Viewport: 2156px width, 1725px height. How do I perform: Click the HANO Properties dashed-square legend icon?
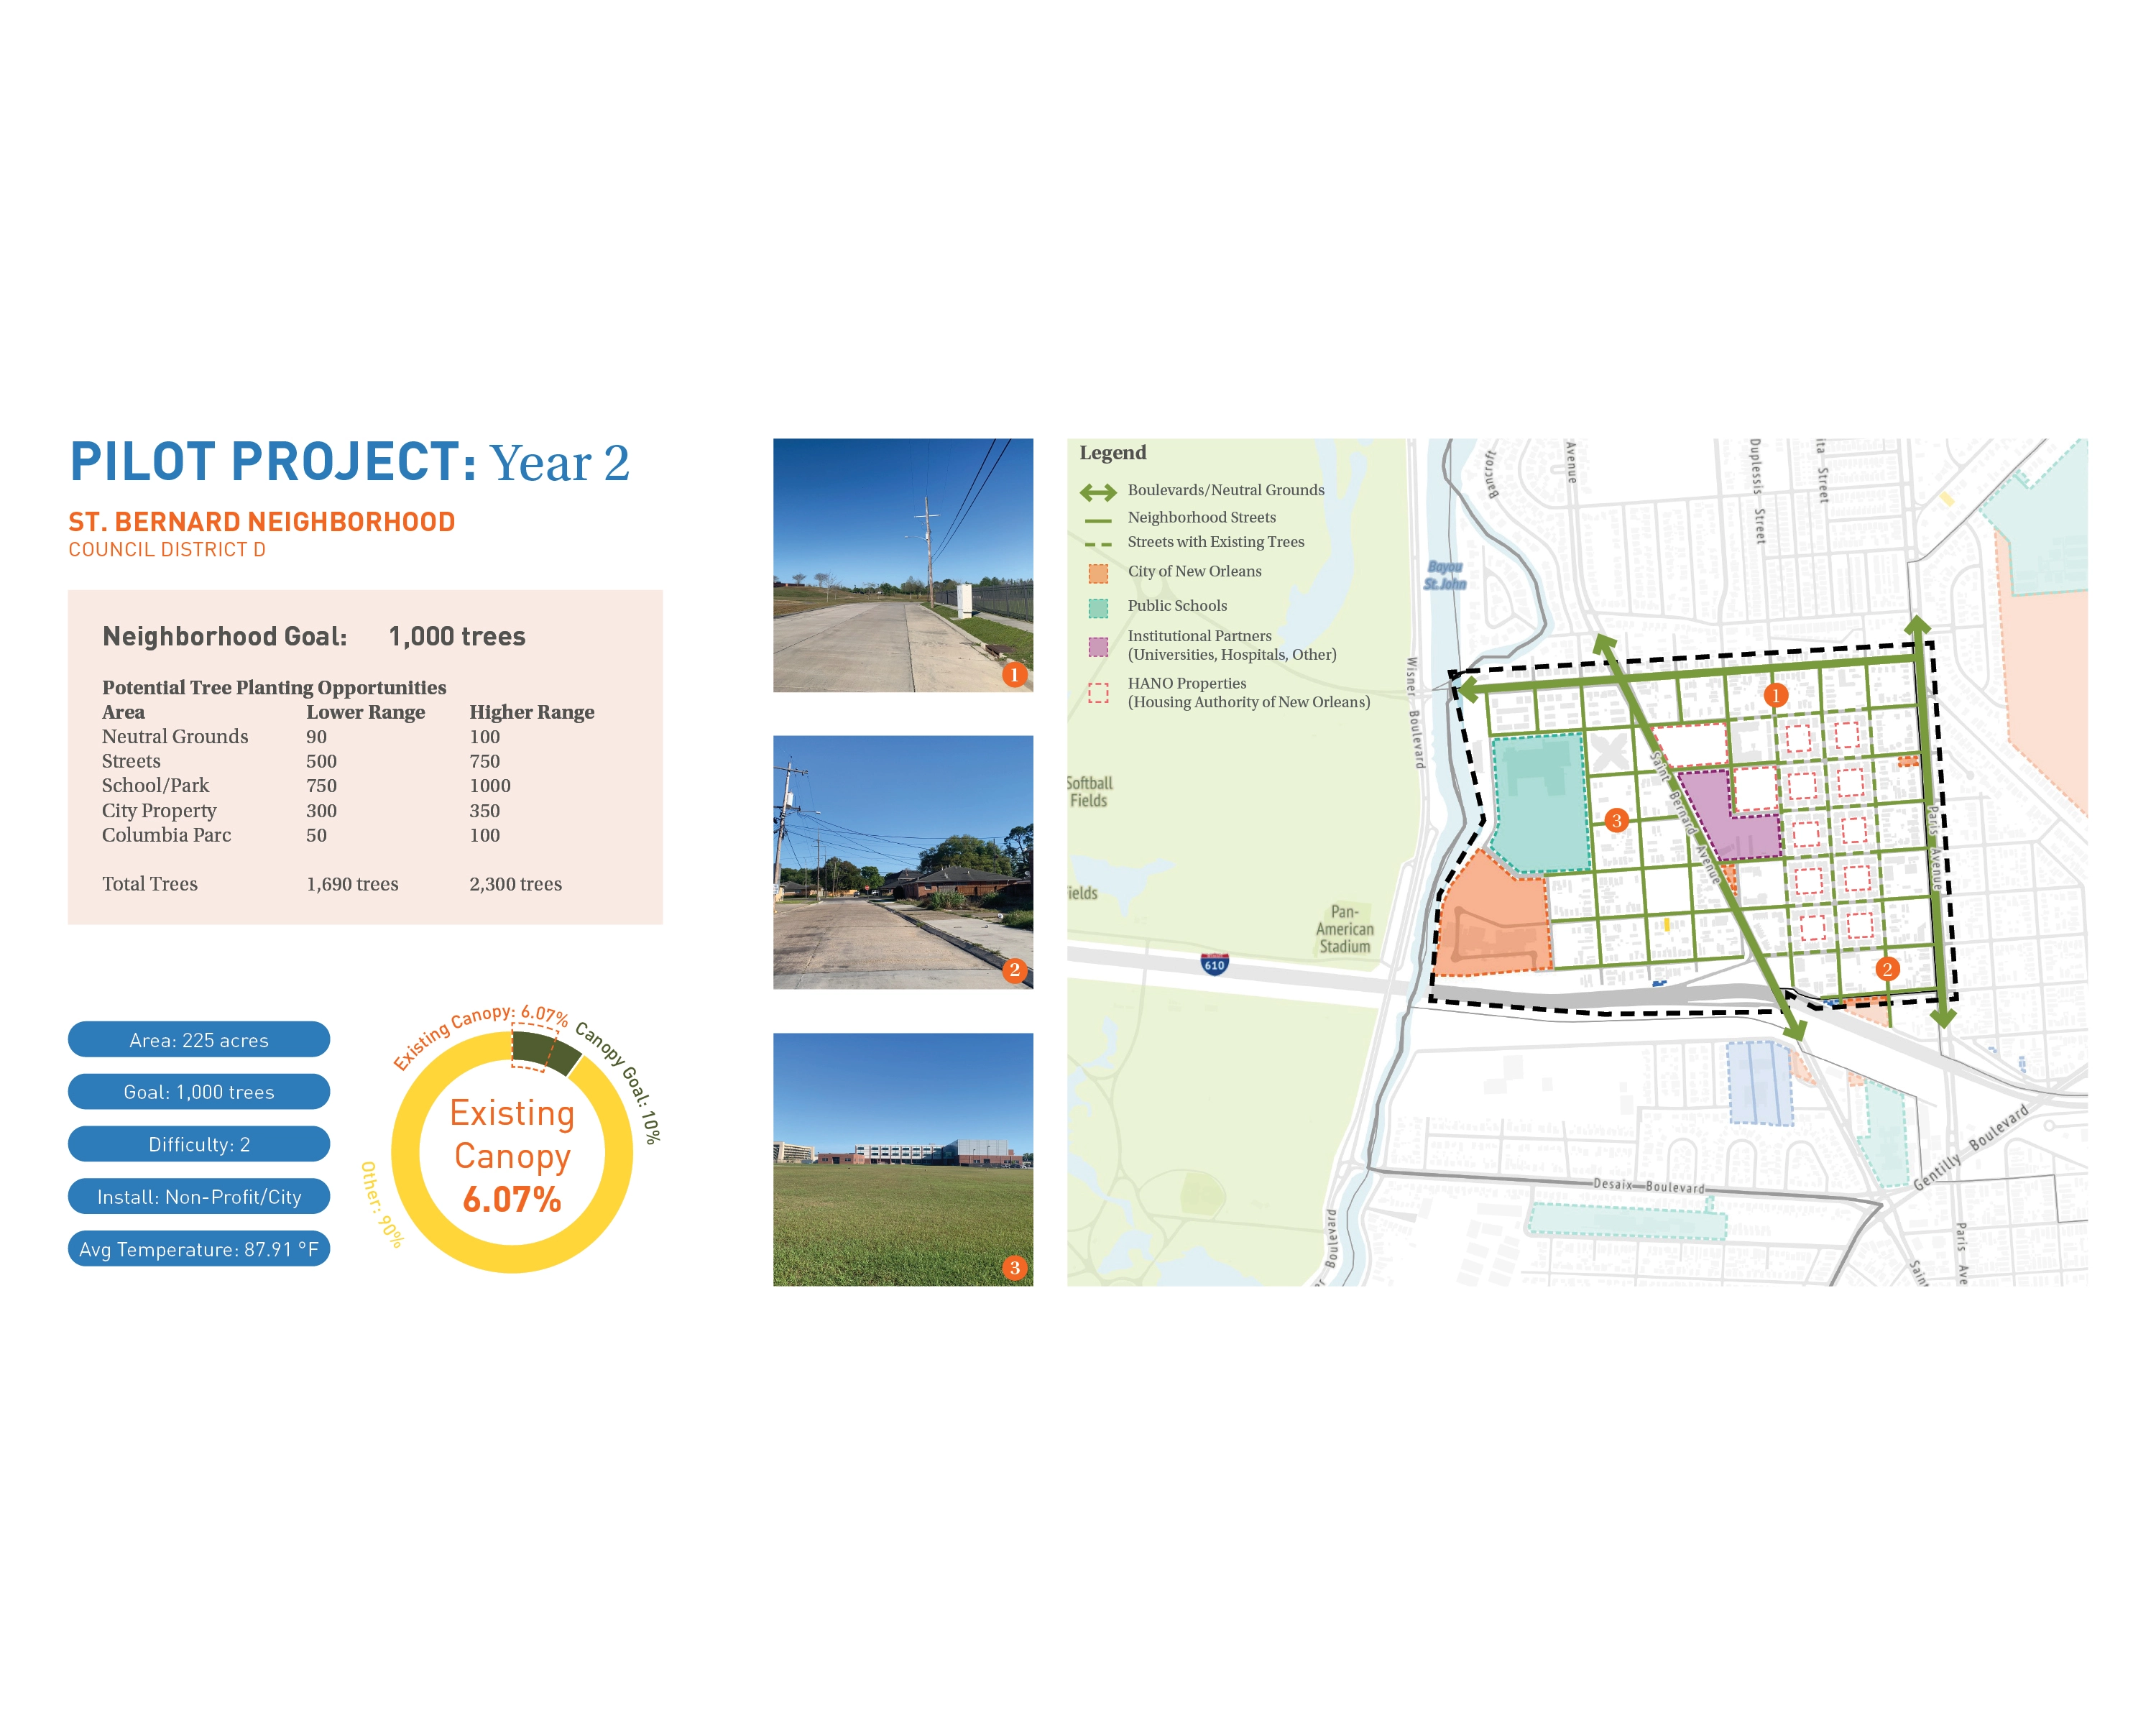(1098, 693)
